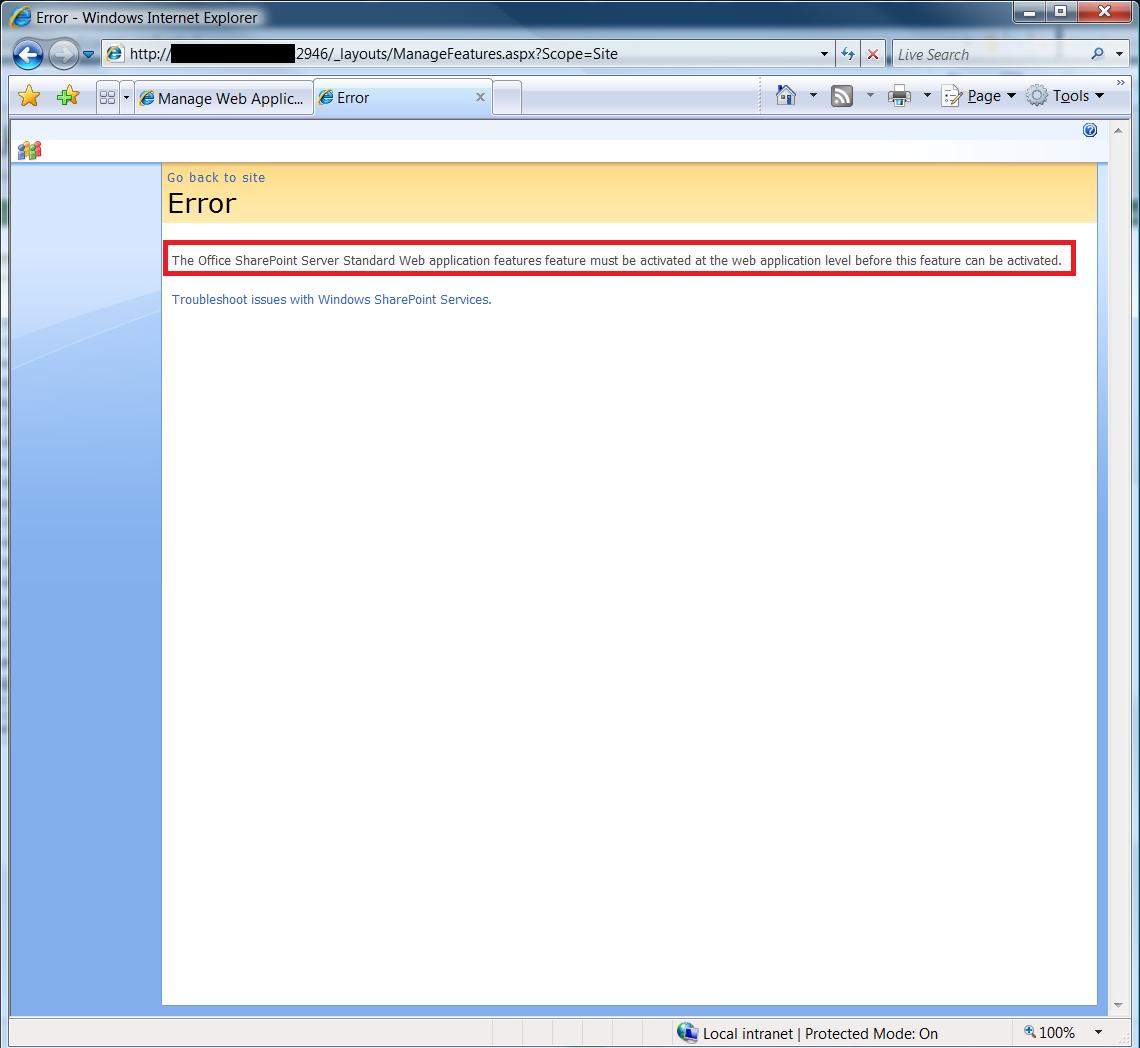Image resolution: width=1140 pixels, height=1048 pixels.
Task: Open the Quick Tabs grid view
Action: pyautogui.click(x=107, y=98)
